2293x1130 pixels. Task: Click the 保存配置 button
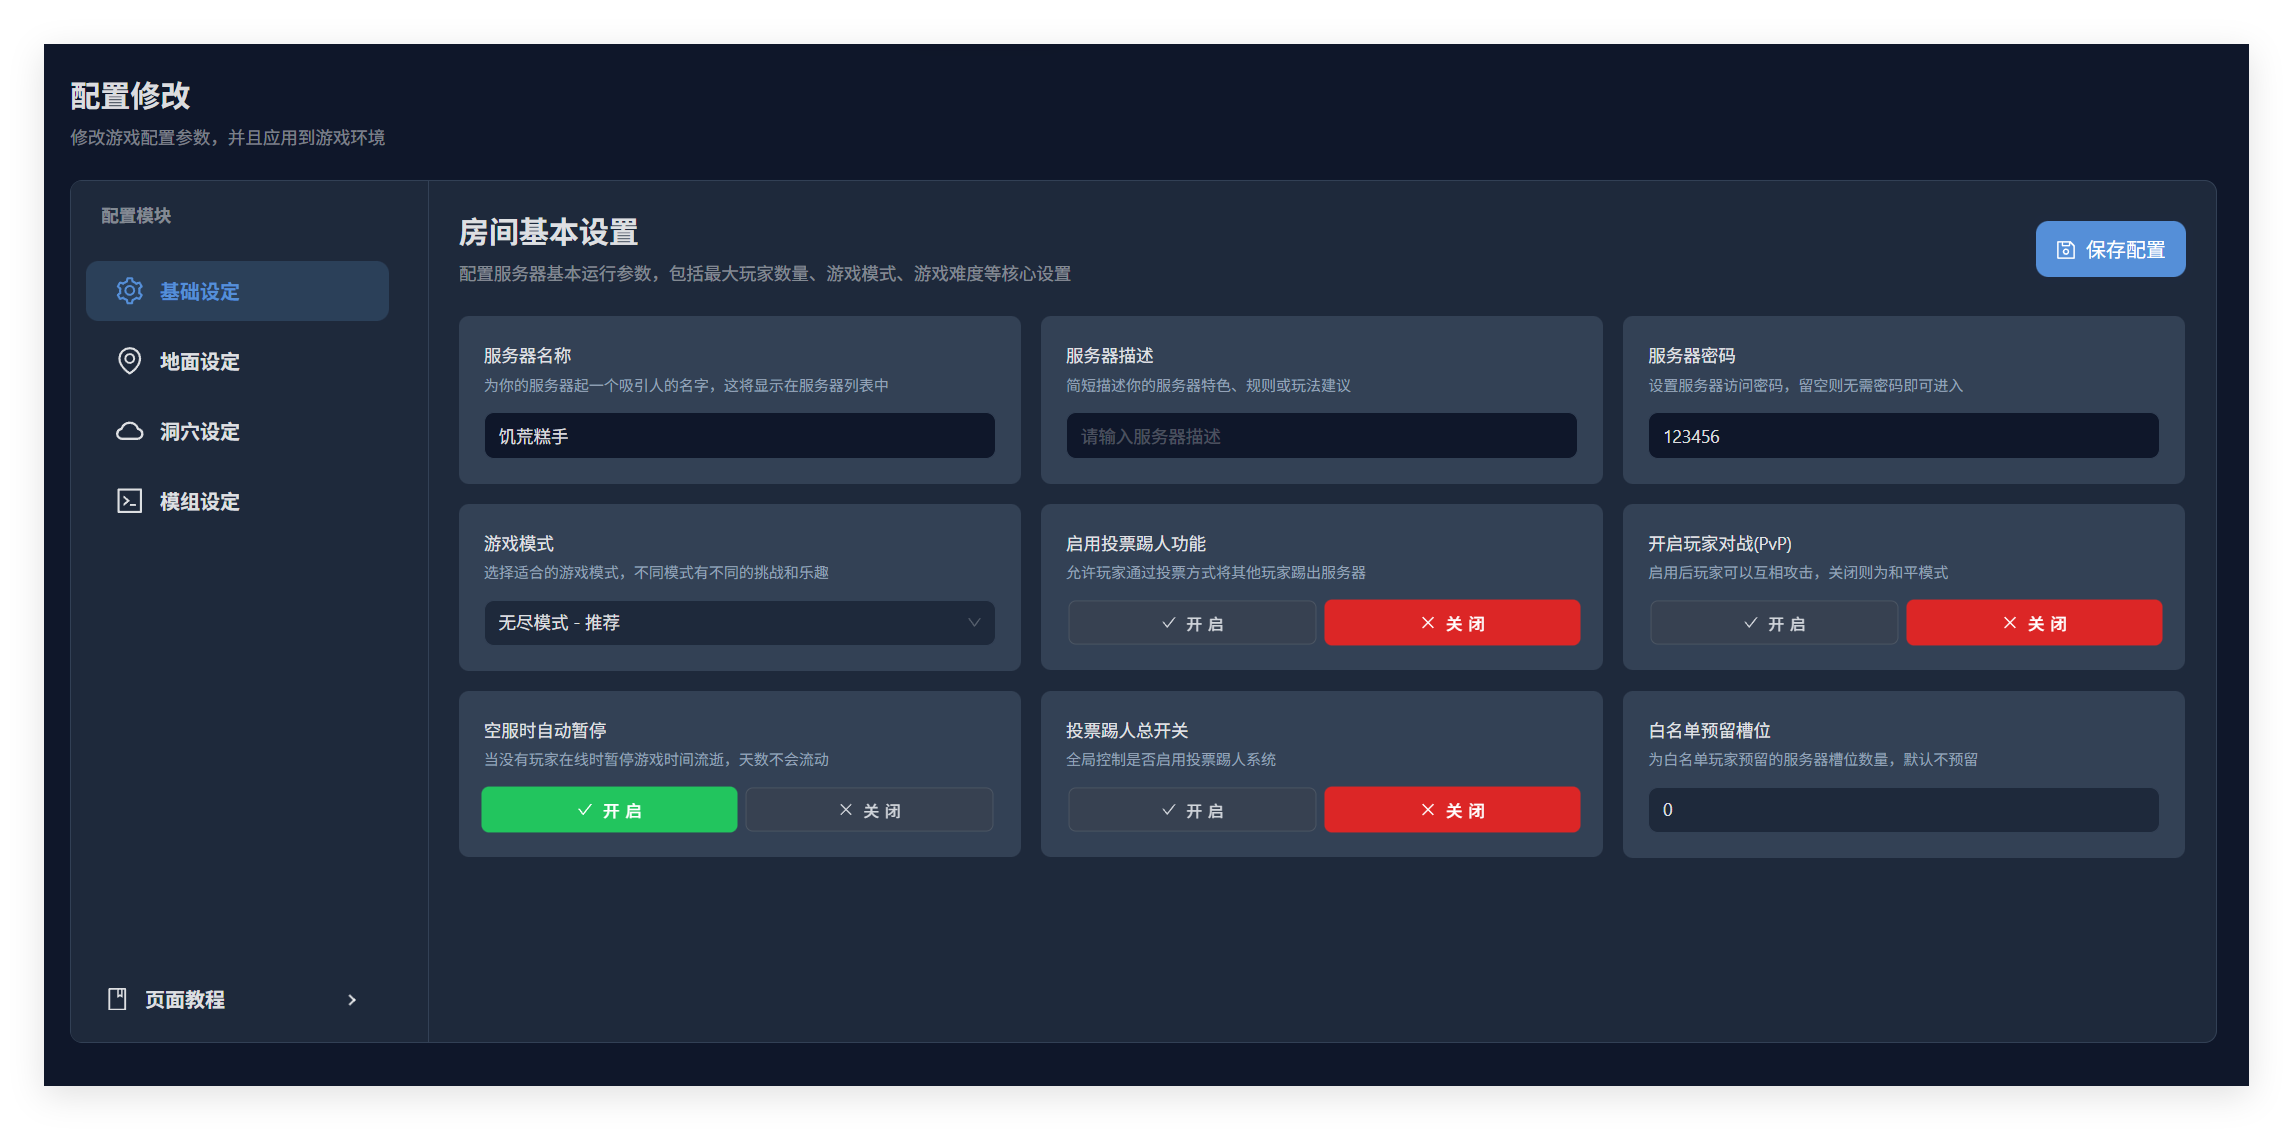(2110, 249)
